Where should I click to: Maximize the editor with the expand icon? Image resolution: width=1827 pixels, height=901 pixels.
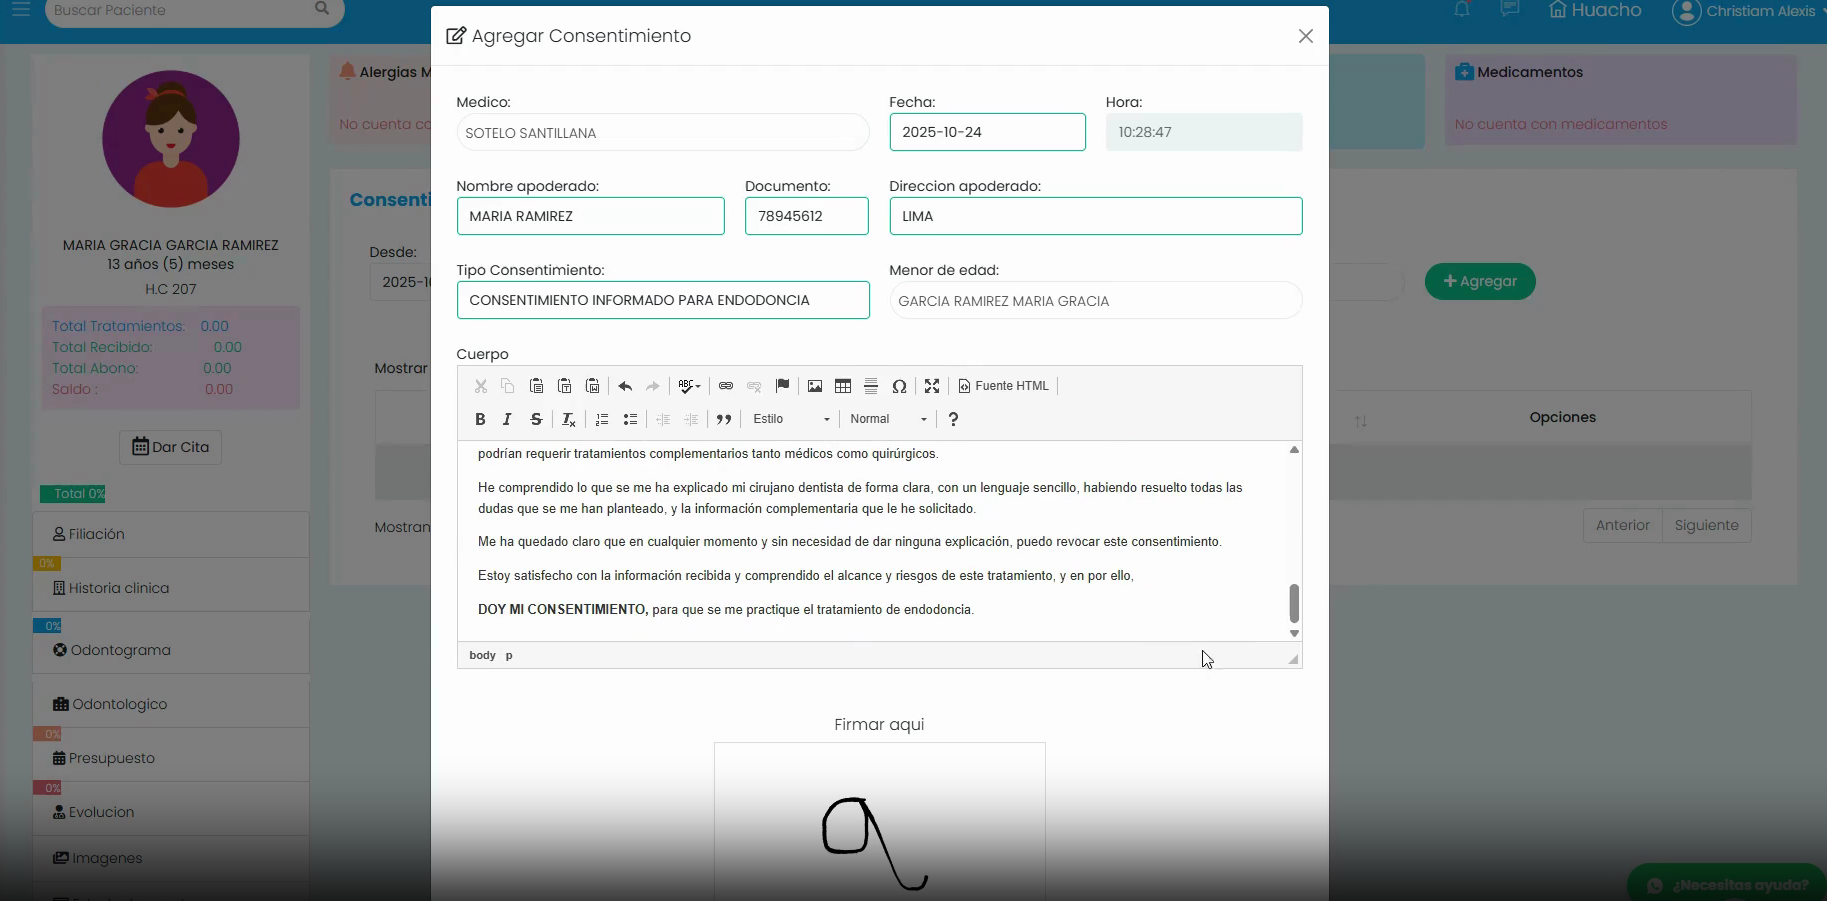(x=932, y=386)
